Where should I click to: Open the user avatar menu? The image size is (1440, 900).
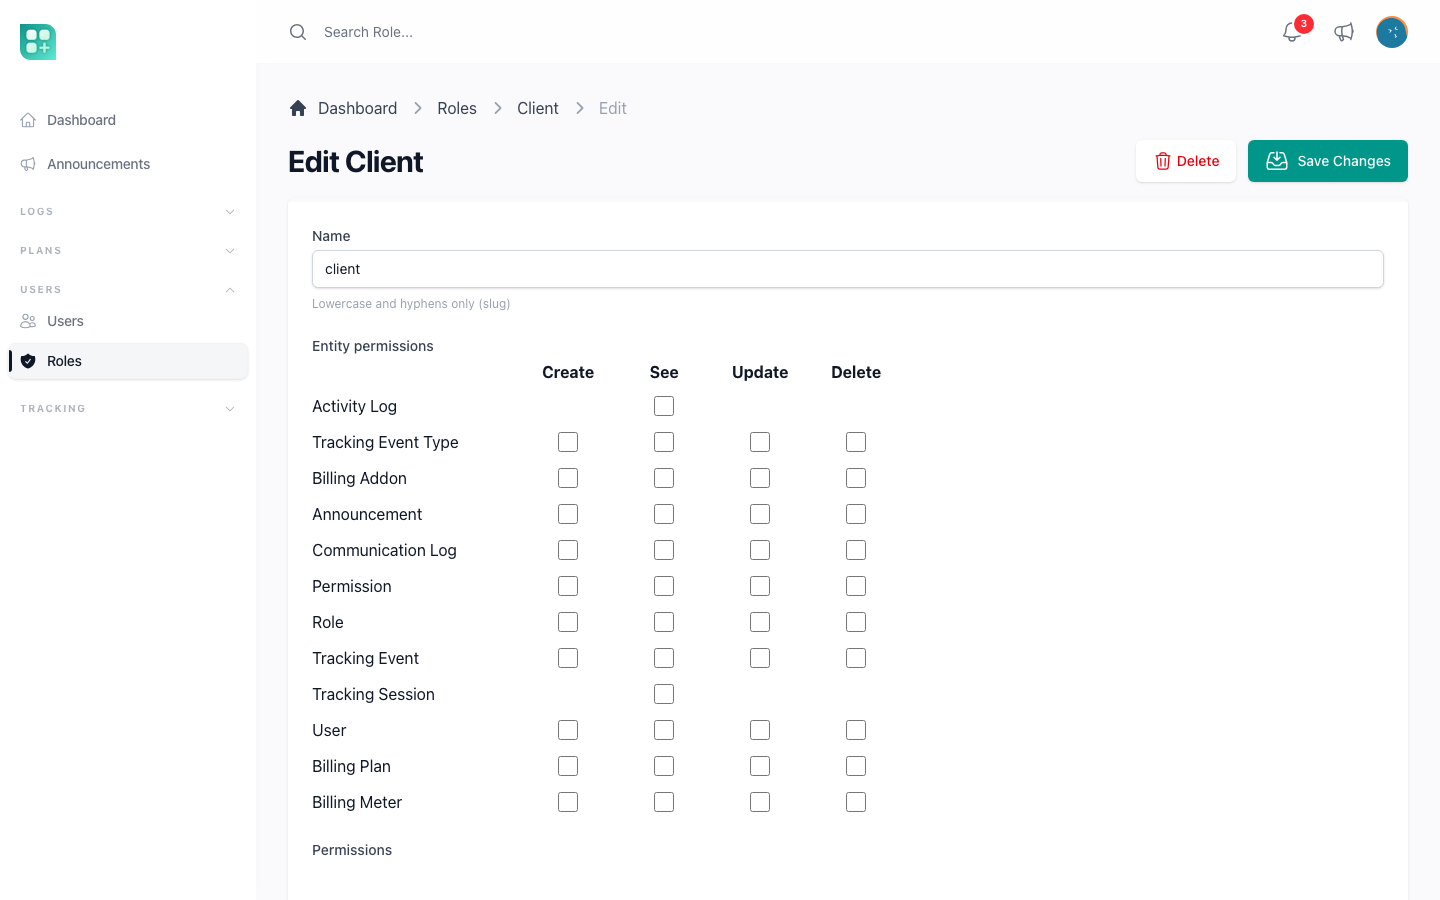coord(1392,32)
